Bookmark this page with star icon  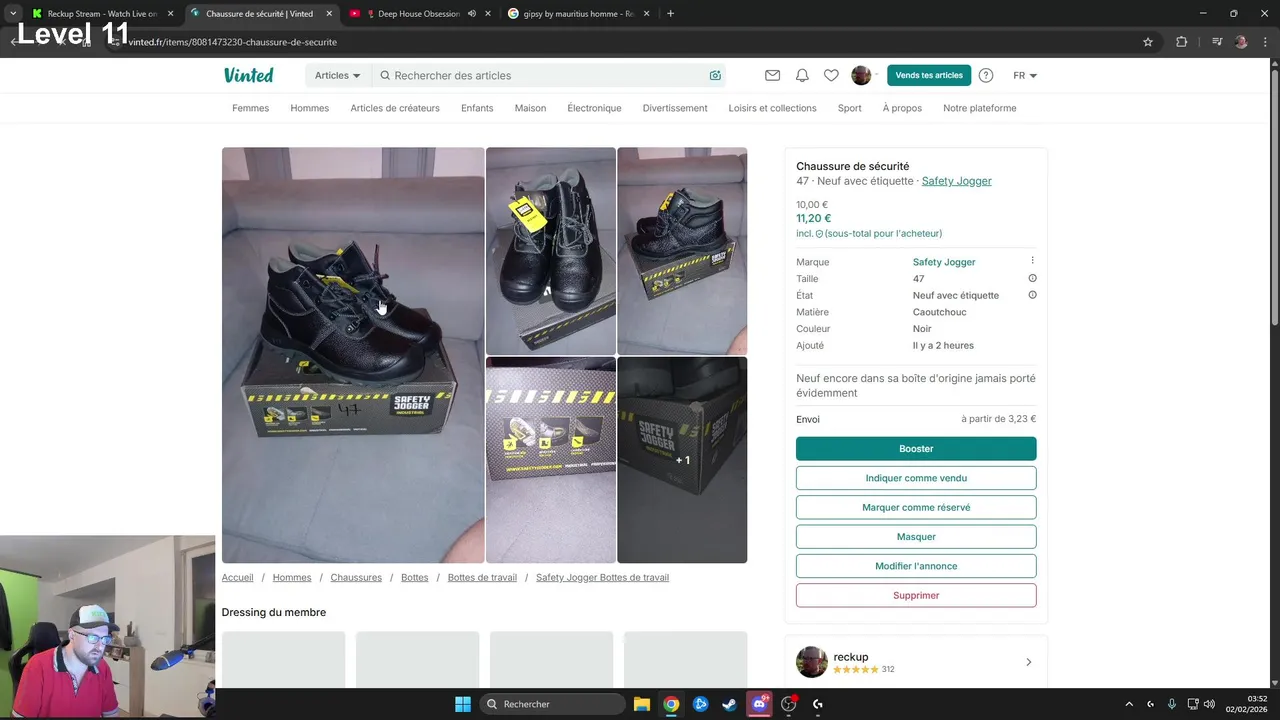1148,42
